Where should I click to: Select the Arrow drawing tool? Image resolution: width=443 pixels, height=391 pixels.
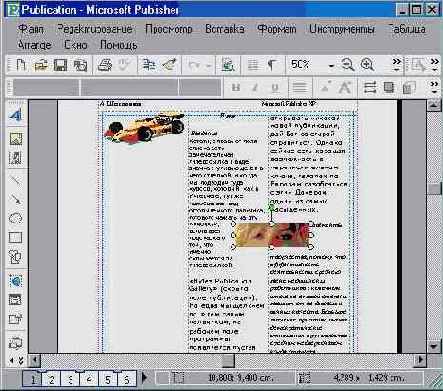[x=15, y=199]
